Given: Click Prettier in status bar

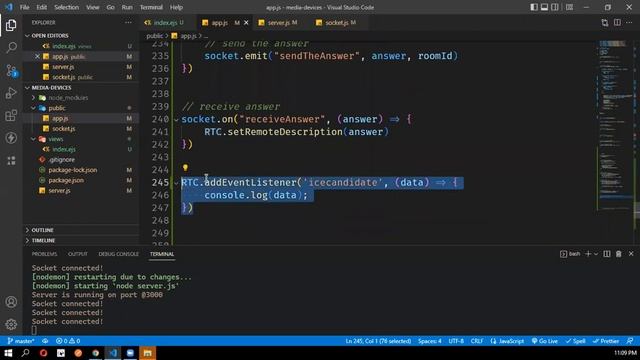Looking at the screenshot, I should coord(606,341).
